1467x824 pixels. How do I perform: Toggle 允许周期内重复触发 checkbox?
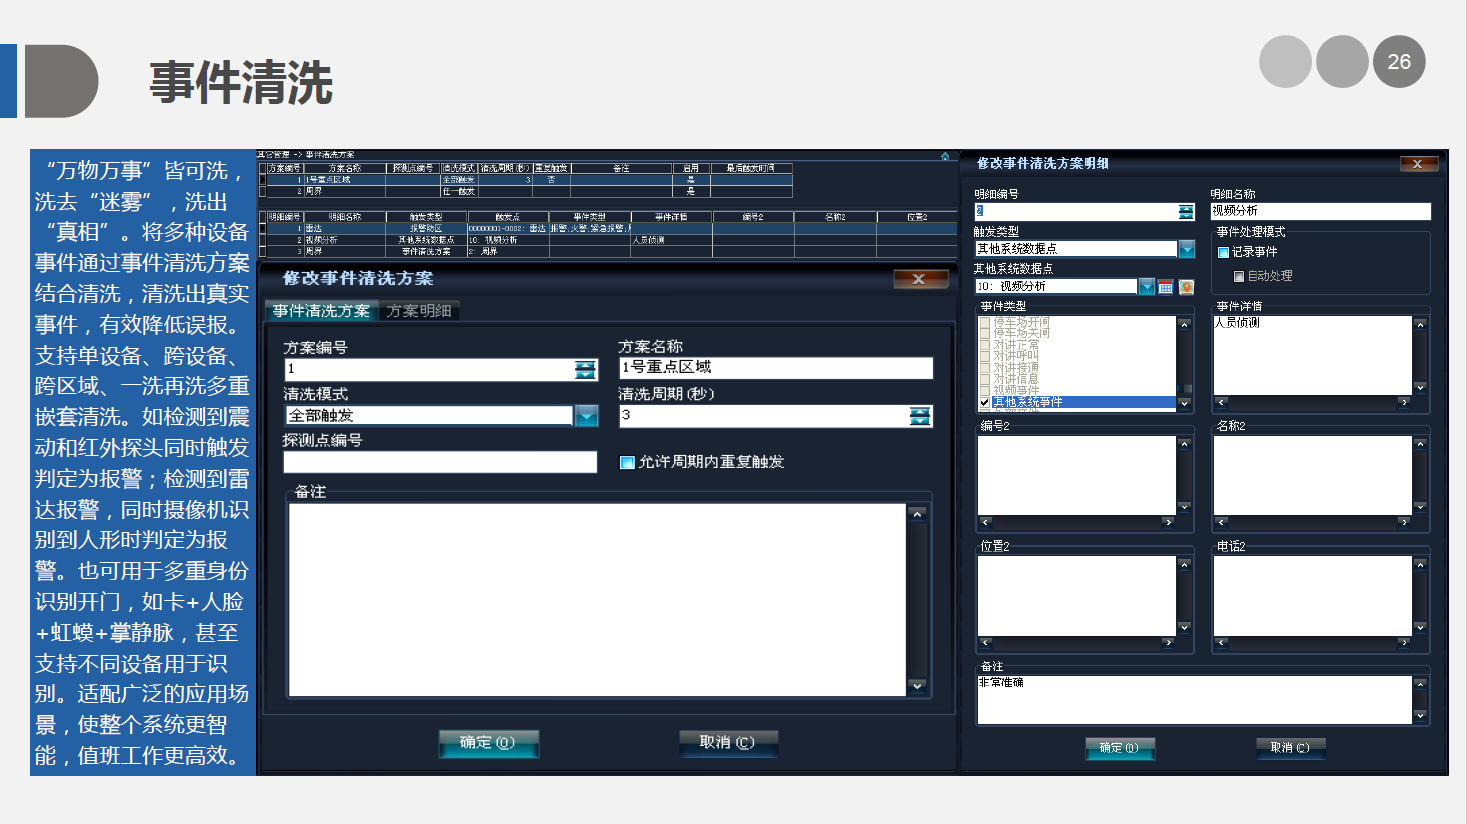point(627,462)
